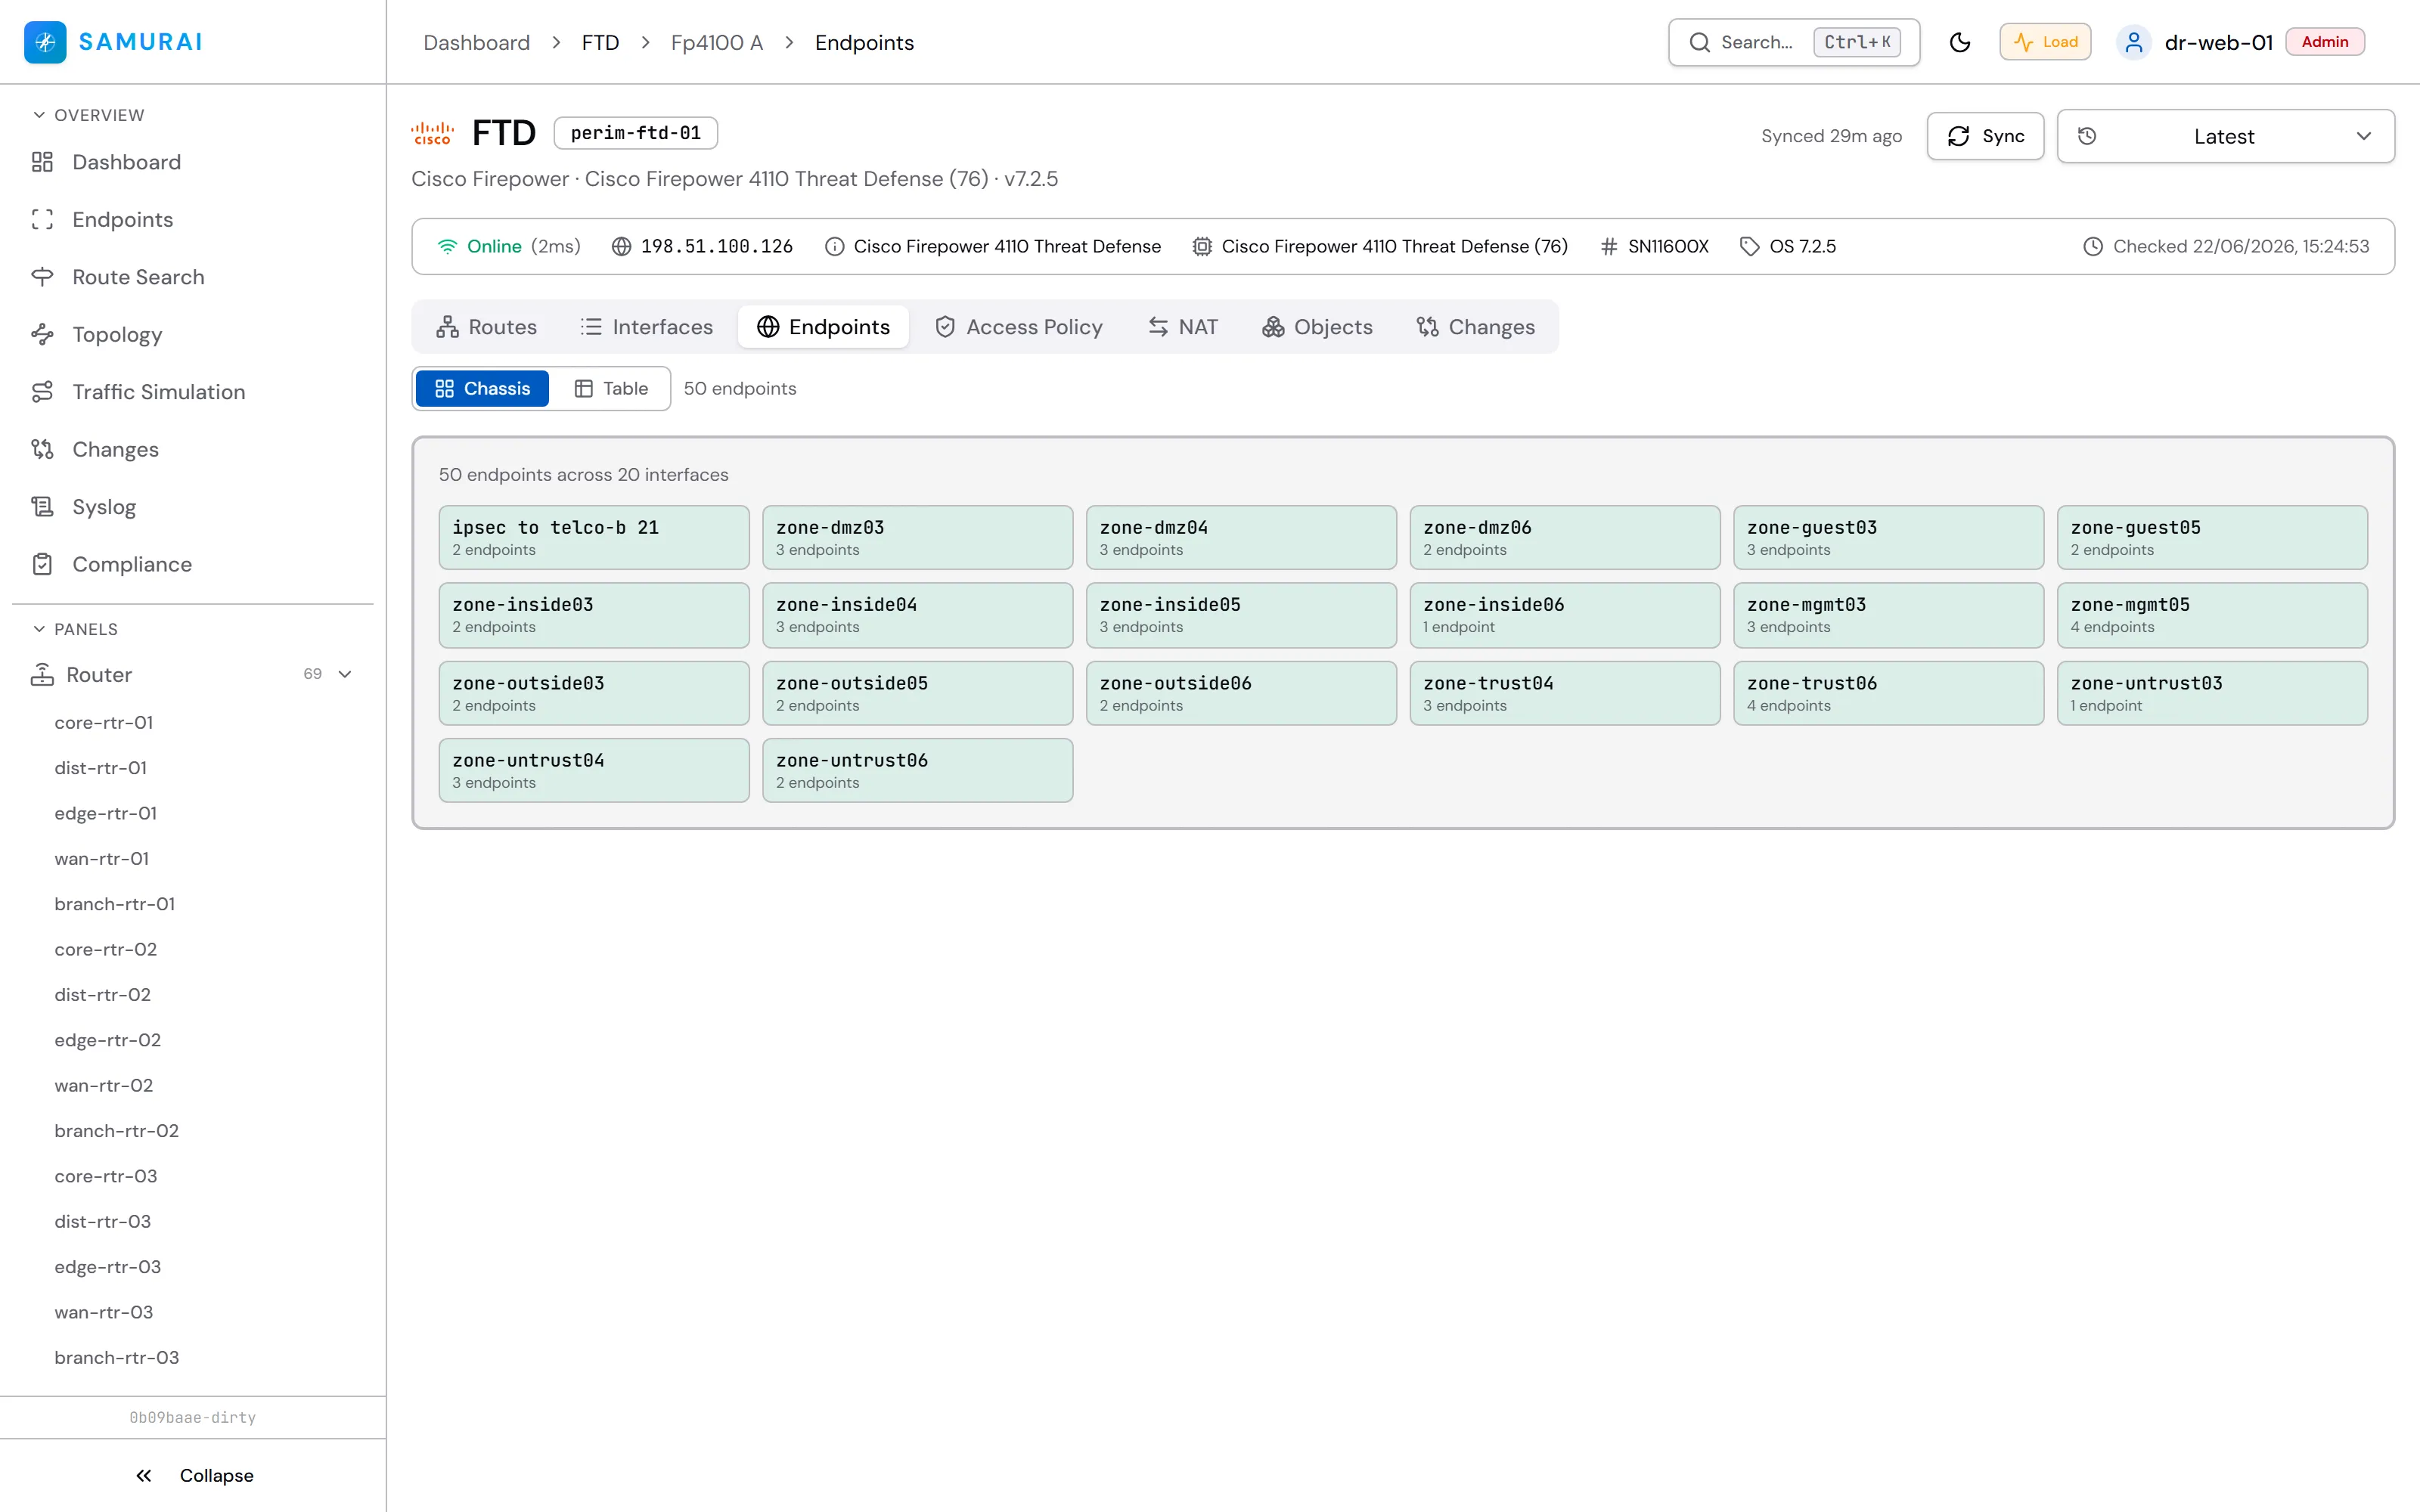Go to Dashboard breadcrumb
Screen dimensions: 2420x1512
tap(477, 42)
